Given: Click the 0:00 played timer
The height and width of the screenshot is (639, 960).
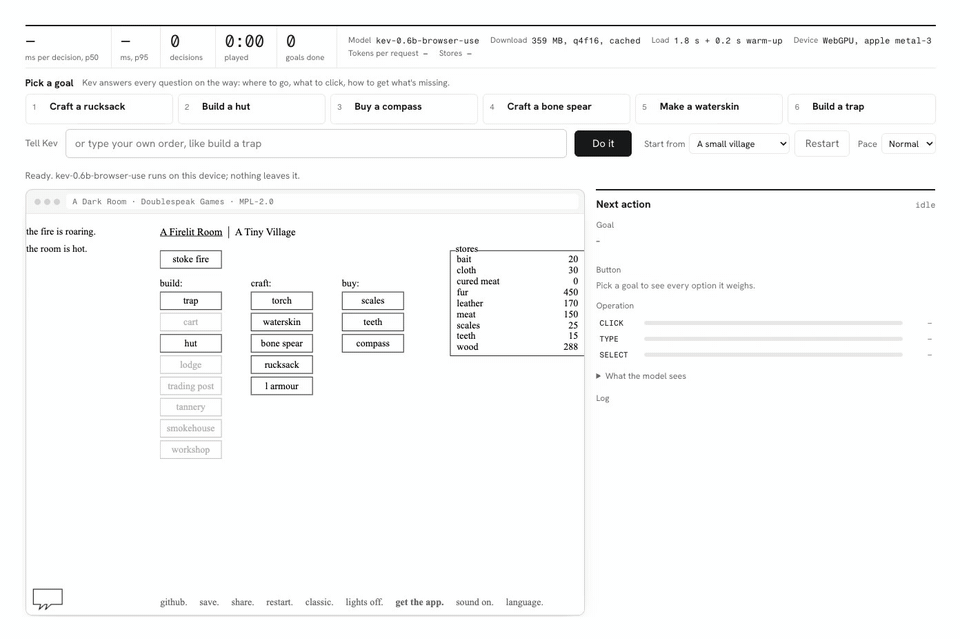Looking at the screenshot, I should click(x=244, y=42).
